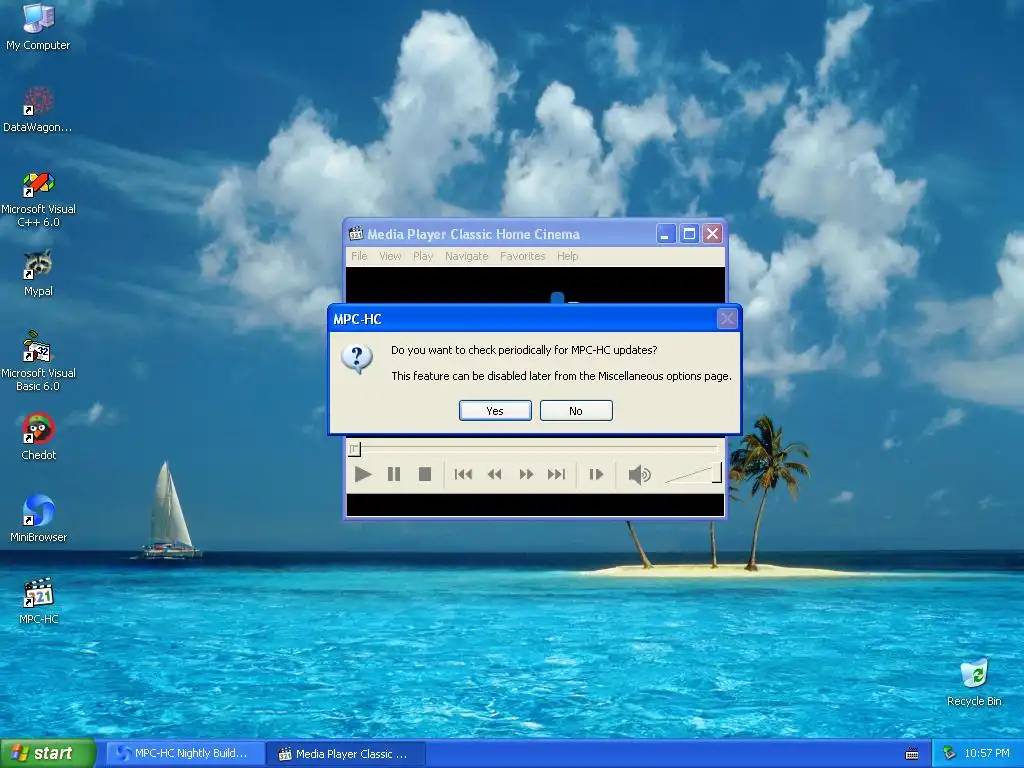Mute audio using the speaker icon

(639, 475)
